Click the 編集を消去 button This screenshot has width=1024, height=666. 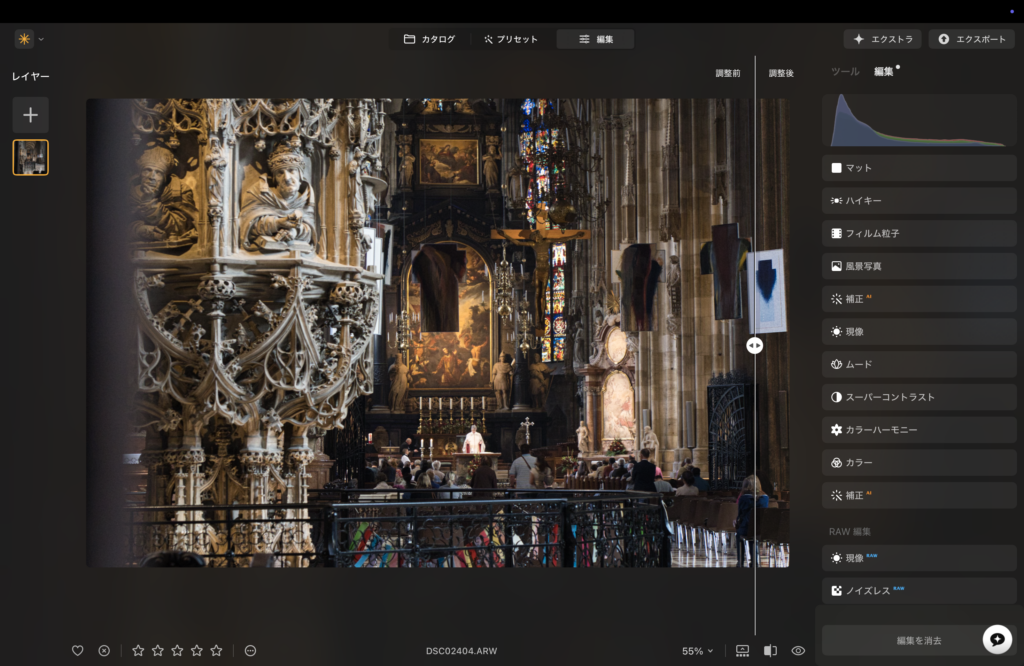click(x=919, y=641)
